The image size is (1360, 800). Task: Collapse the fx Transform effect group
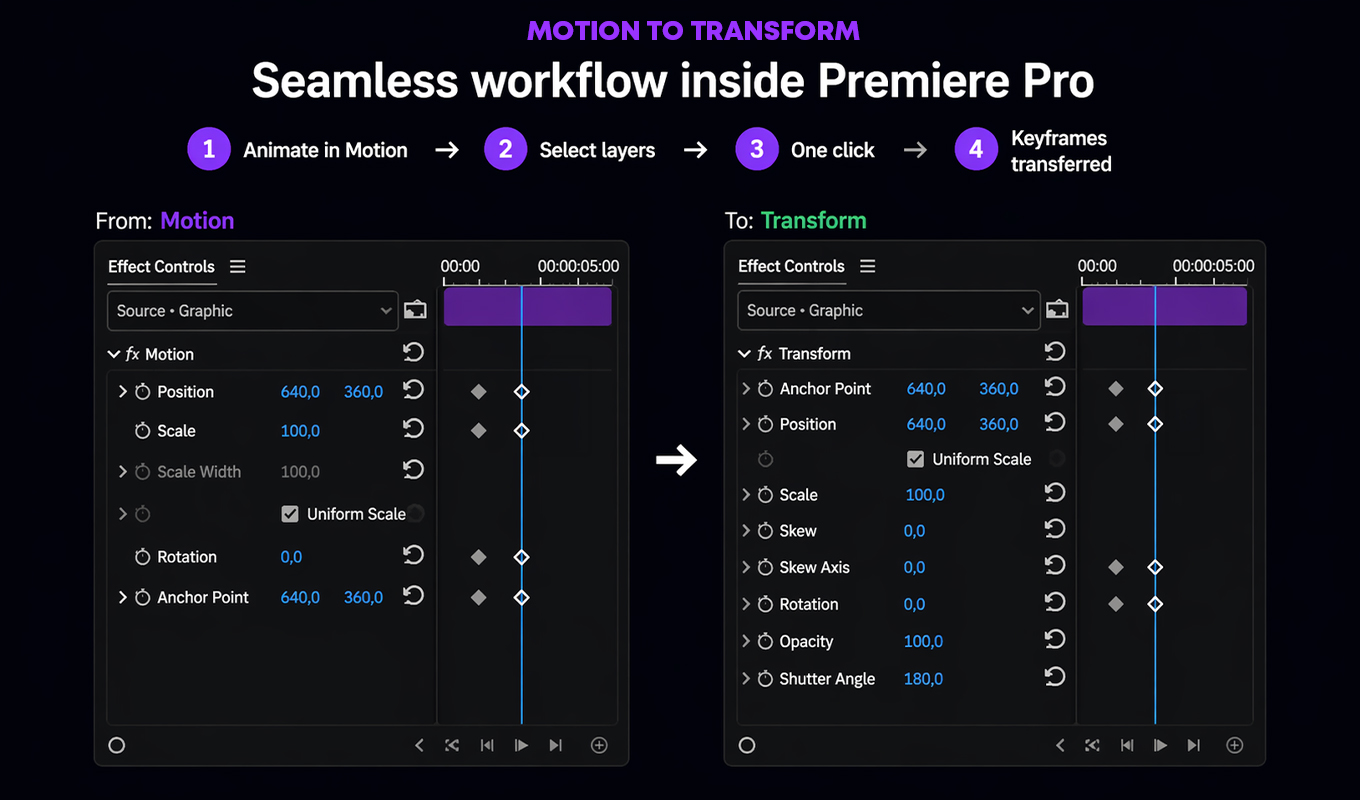(x=744, y=353)
